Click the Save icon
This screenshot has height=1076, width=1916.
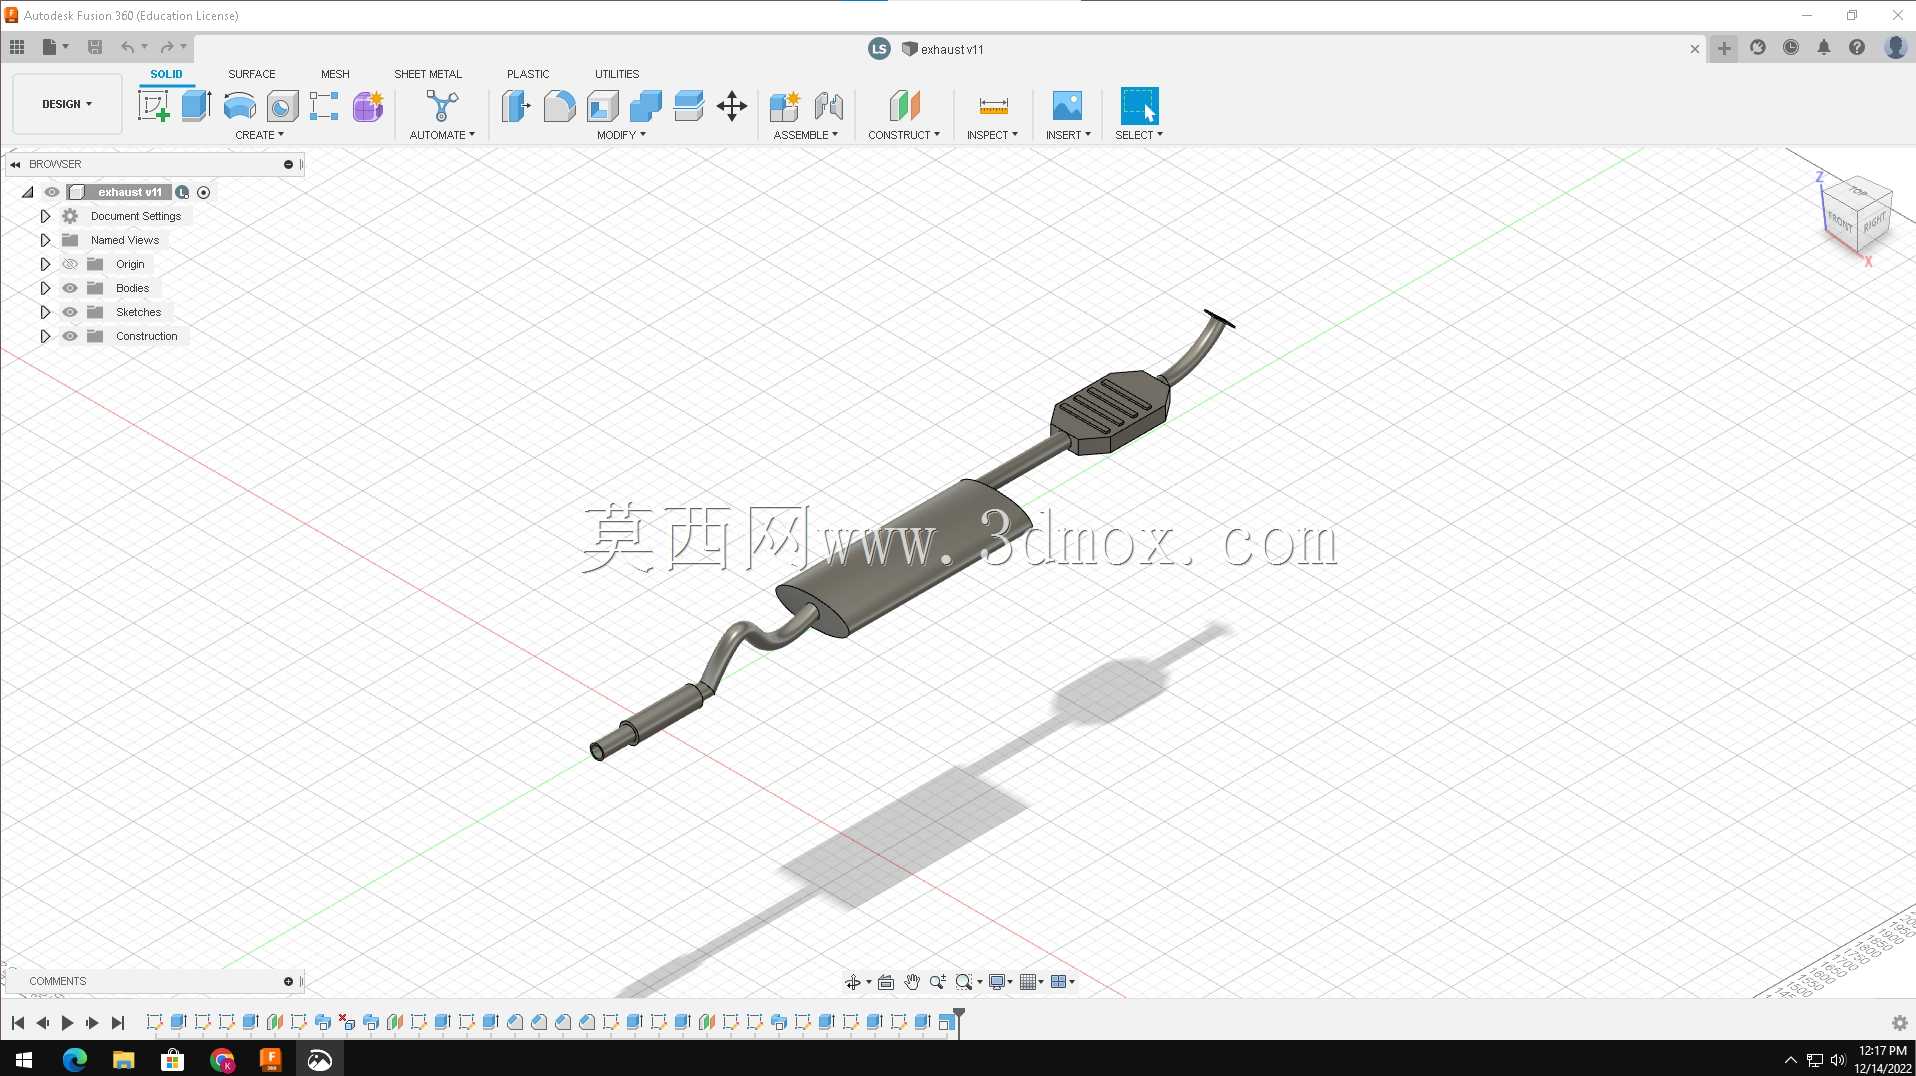(x=95, y=47)
